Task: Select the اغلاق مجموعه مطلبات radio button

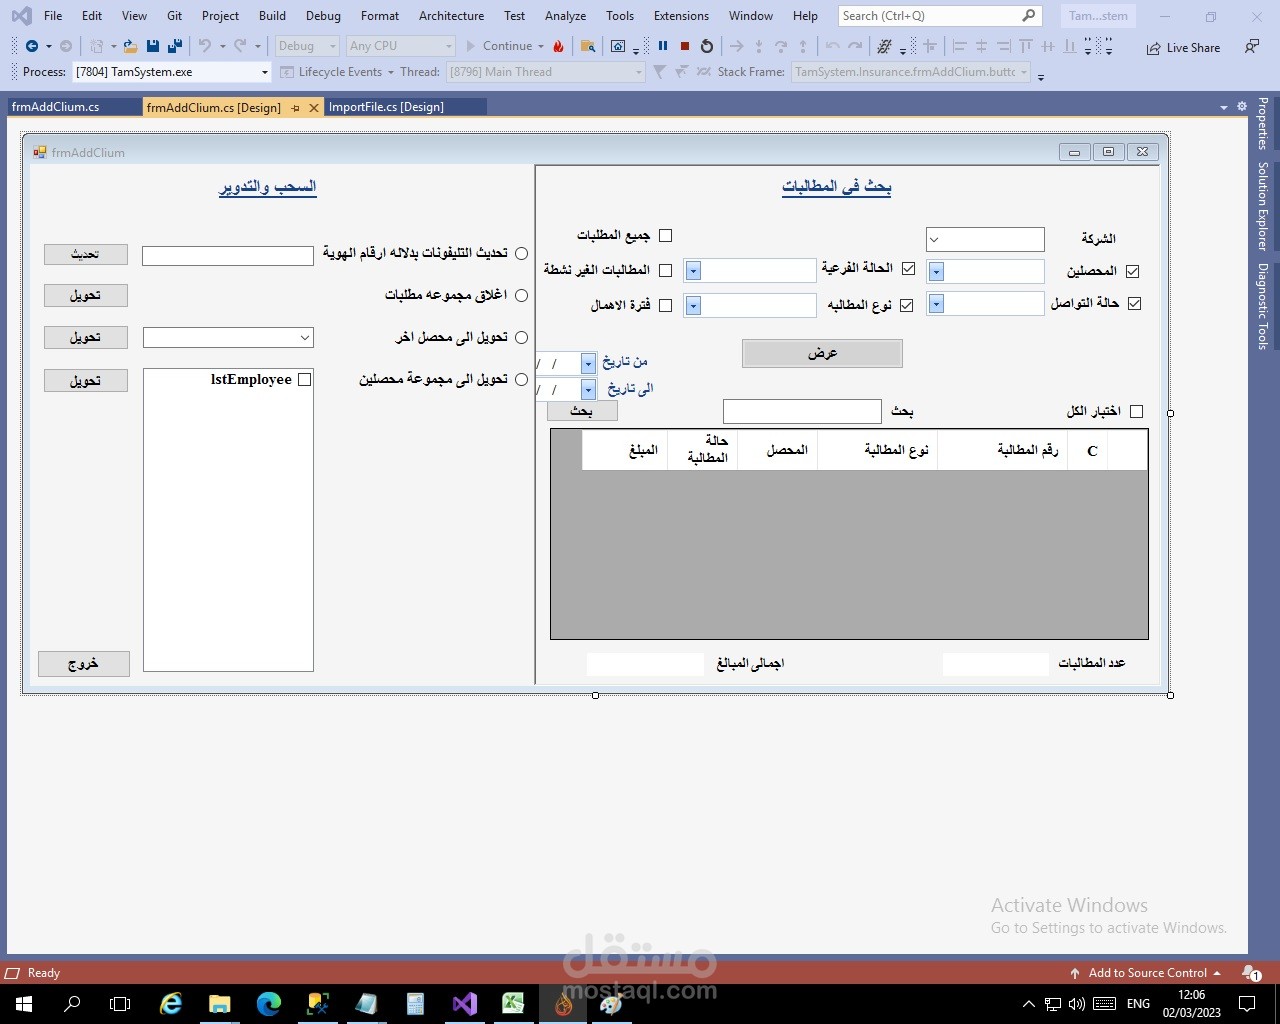Action: pyautogui.click(x=521, y=295)
